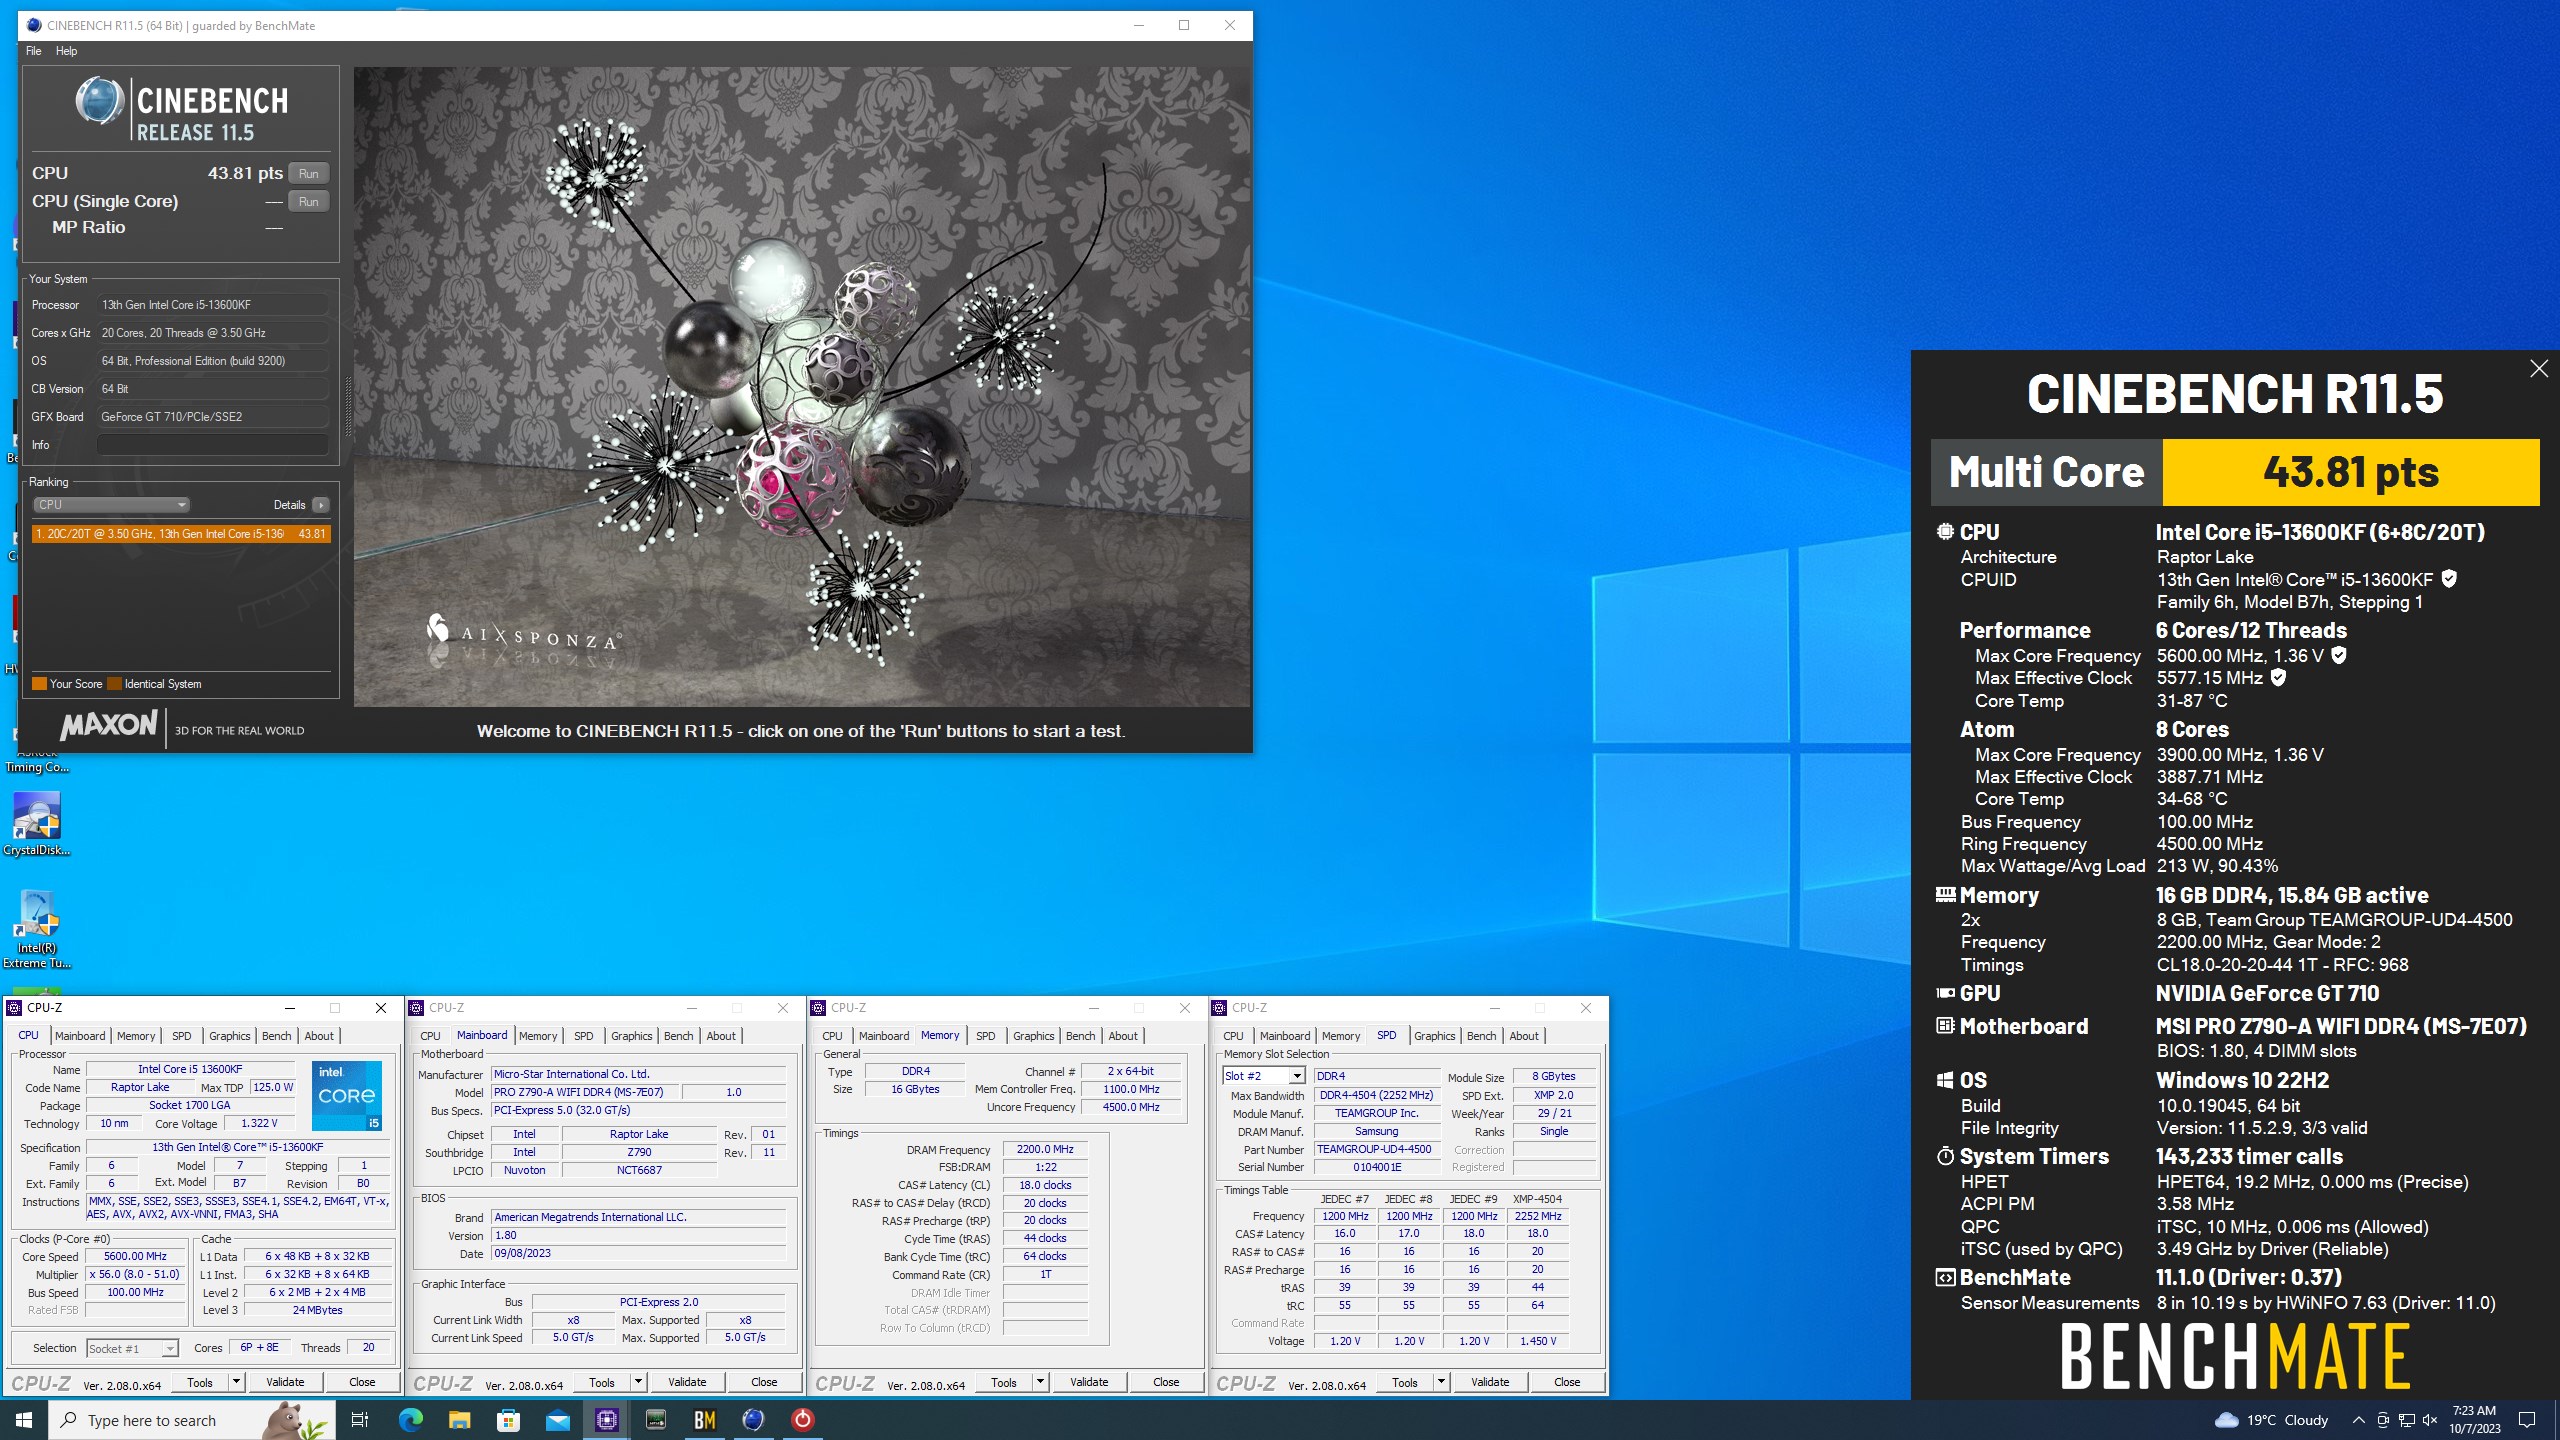Screen dimensions: 2560x1440
Task: Select the 20C/20T ranking entry scoring 43.81
Action: pos(181,534)
